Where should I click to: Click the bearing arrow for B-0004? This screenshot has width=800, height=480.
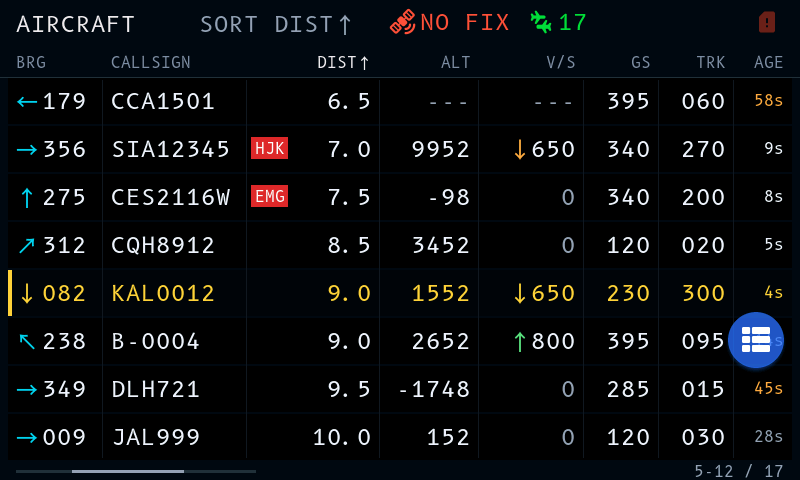27,342
